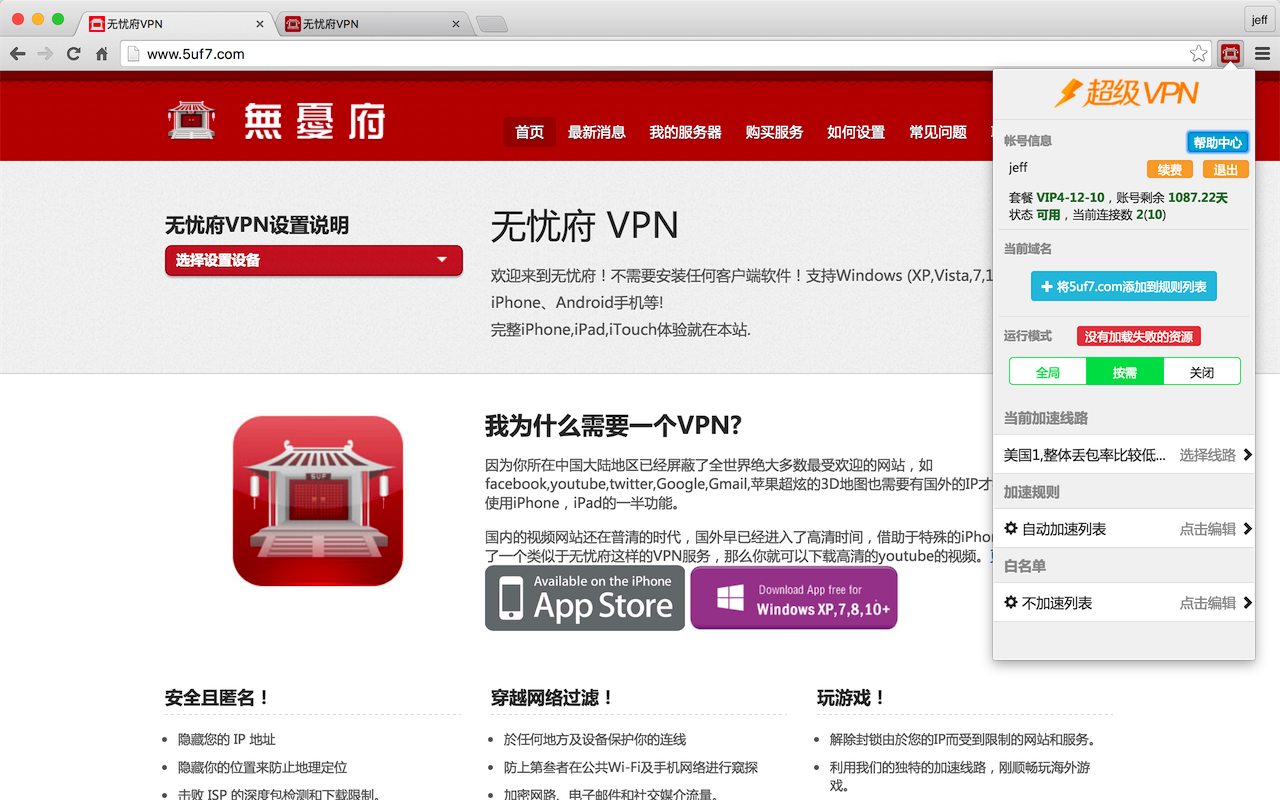Switch VPN mode to 全局

click(1048, 371)
